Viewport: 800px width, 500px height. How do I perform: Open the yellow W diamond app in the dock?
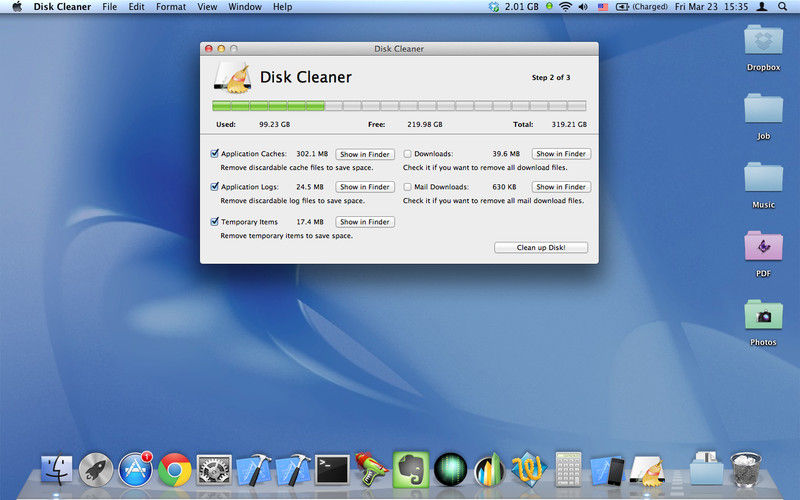coord(529,469)
